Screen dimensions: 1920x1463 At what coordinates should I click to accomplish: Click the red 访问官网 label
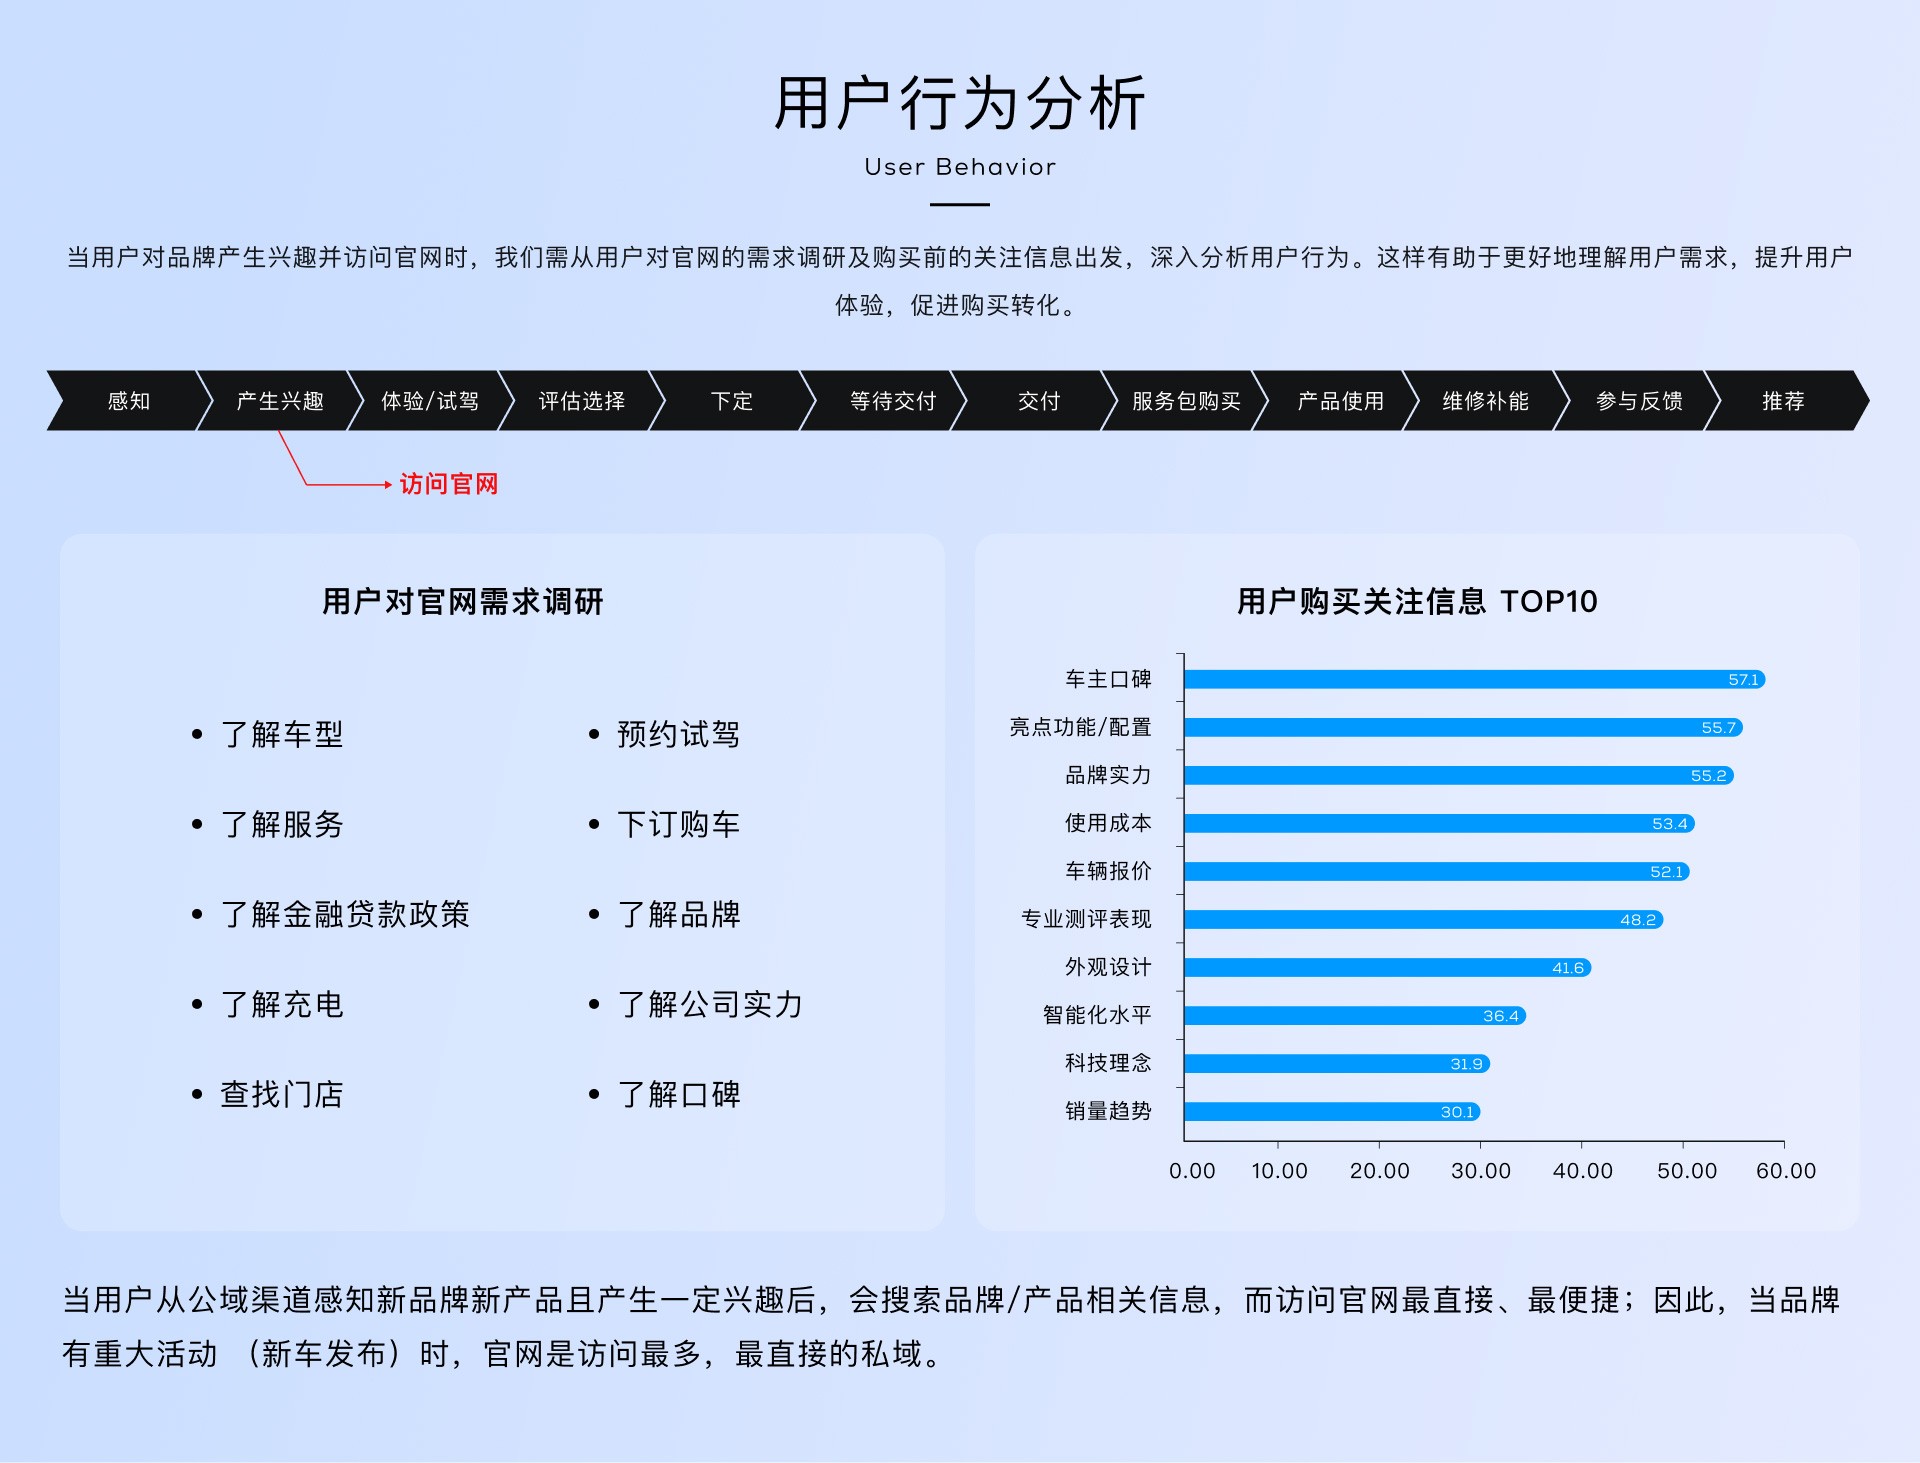(448, 484)
